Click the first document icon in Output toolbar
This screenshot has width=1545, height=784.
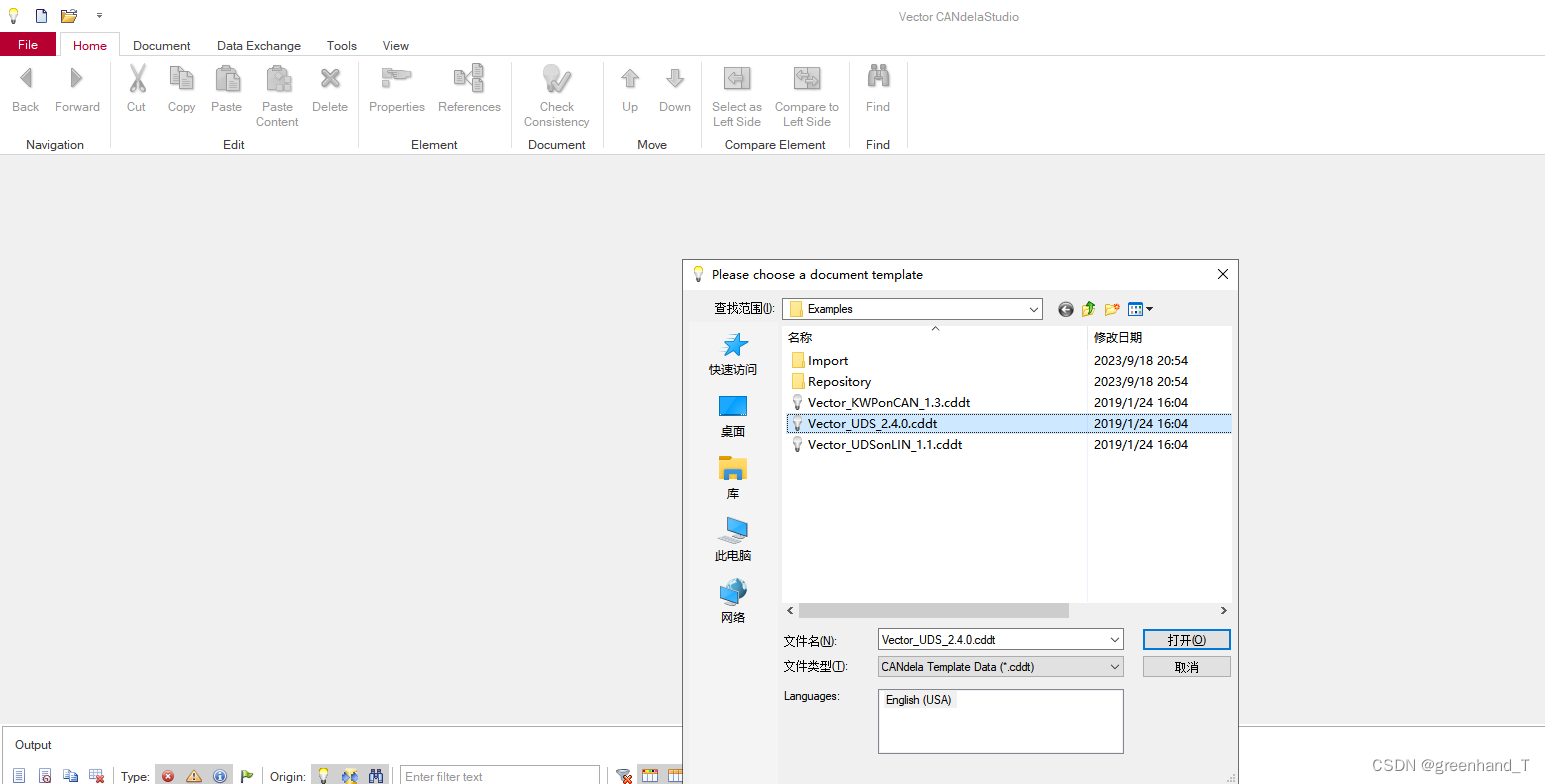click(19, 776)
